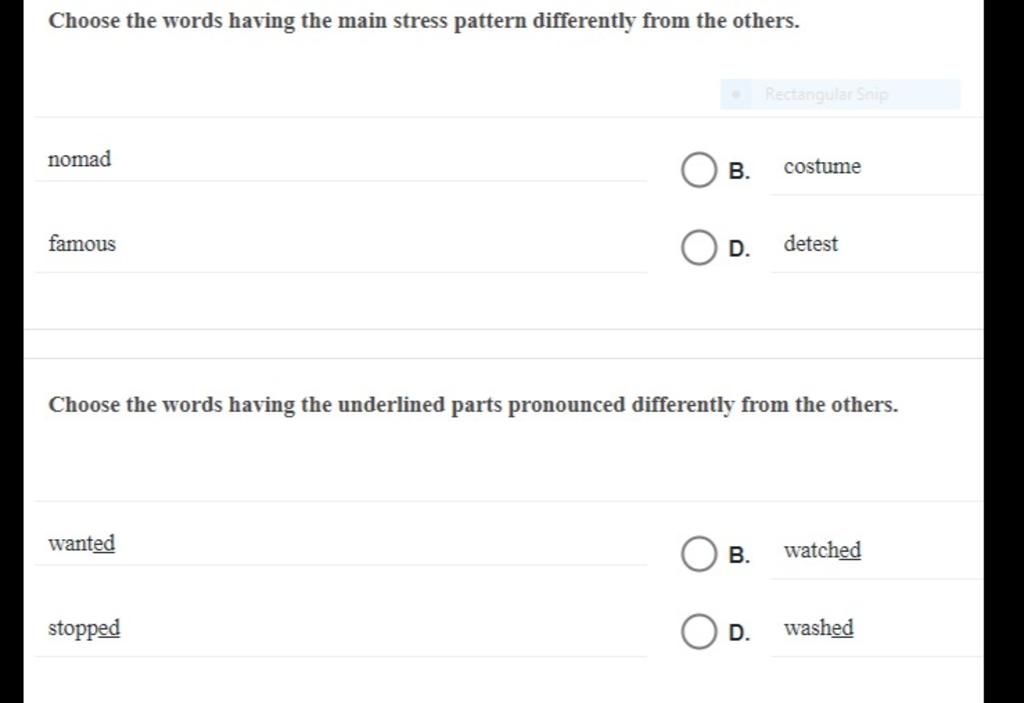Select radio button for option B costume

(699, 170)
